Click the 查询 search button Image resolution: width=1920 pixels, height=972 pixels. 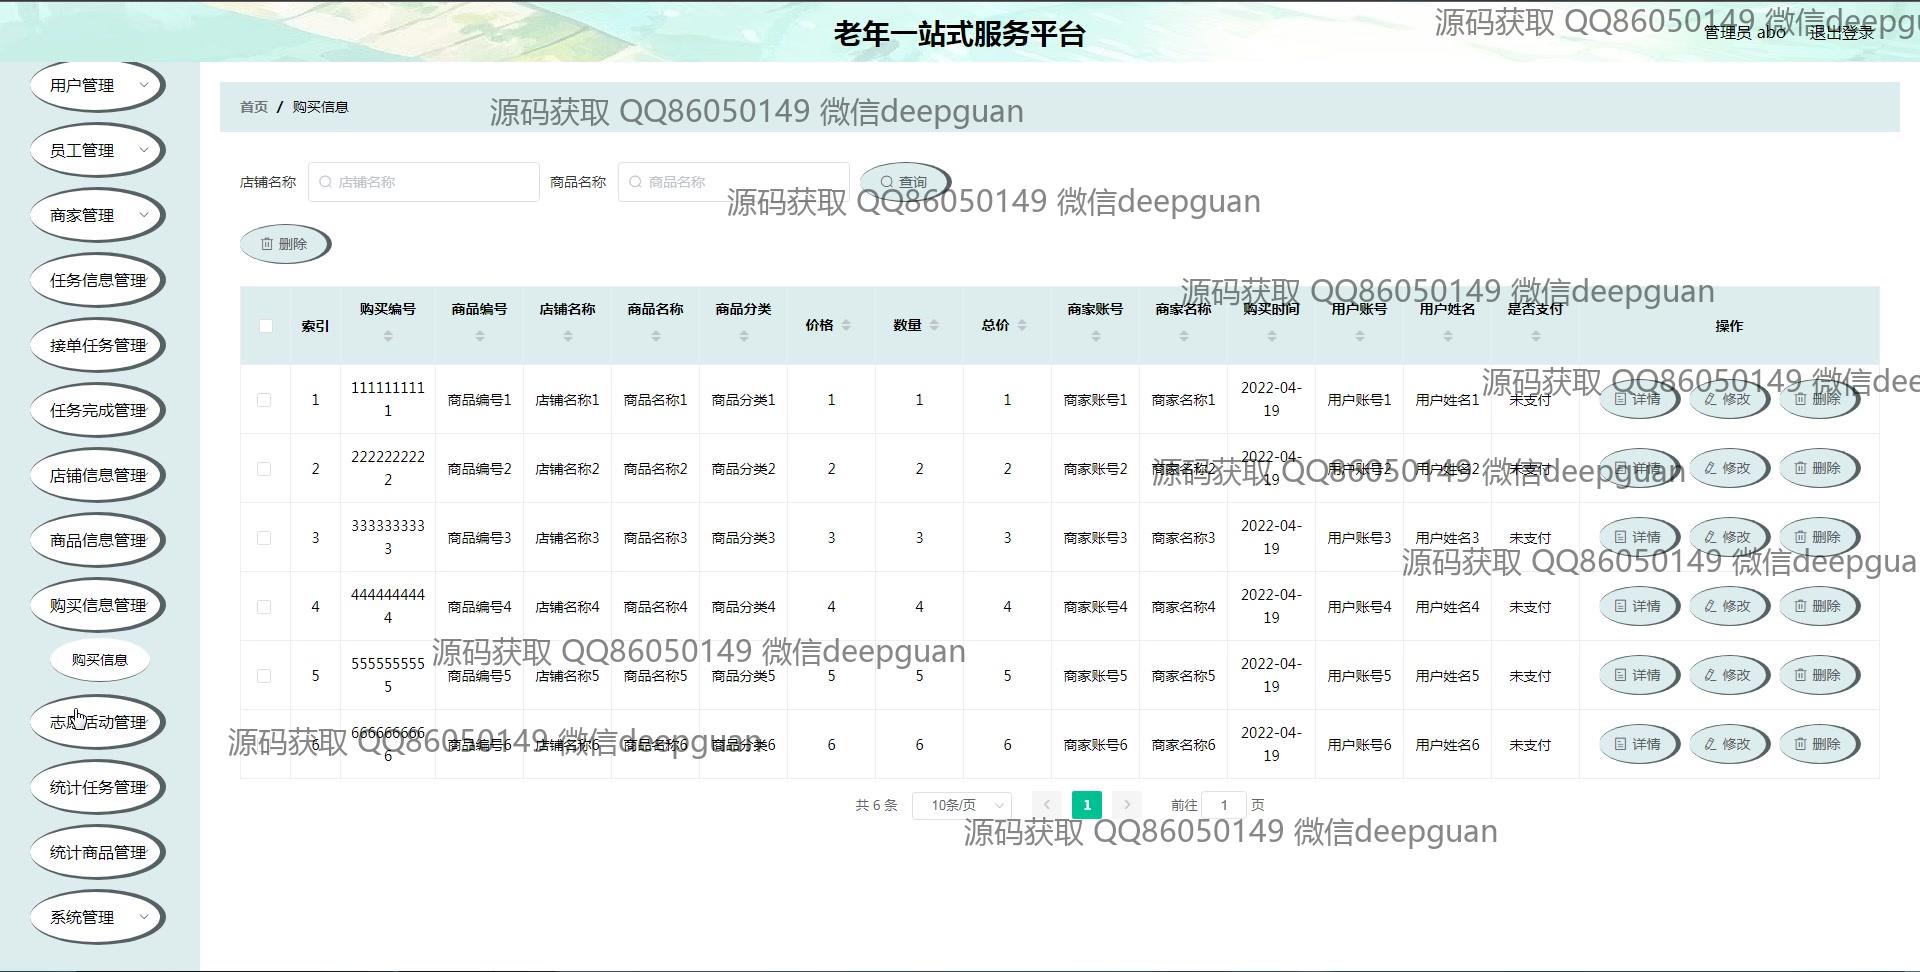(x=904, y=183)
